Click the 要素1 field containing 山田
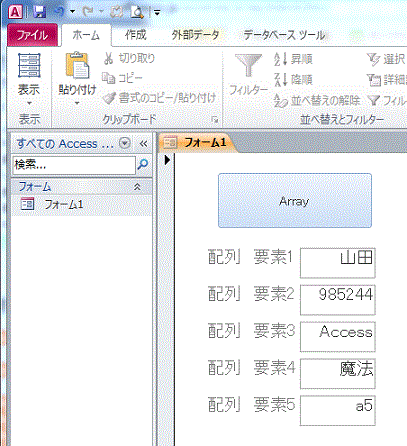The image size is (407, 446). coord(338,263)
